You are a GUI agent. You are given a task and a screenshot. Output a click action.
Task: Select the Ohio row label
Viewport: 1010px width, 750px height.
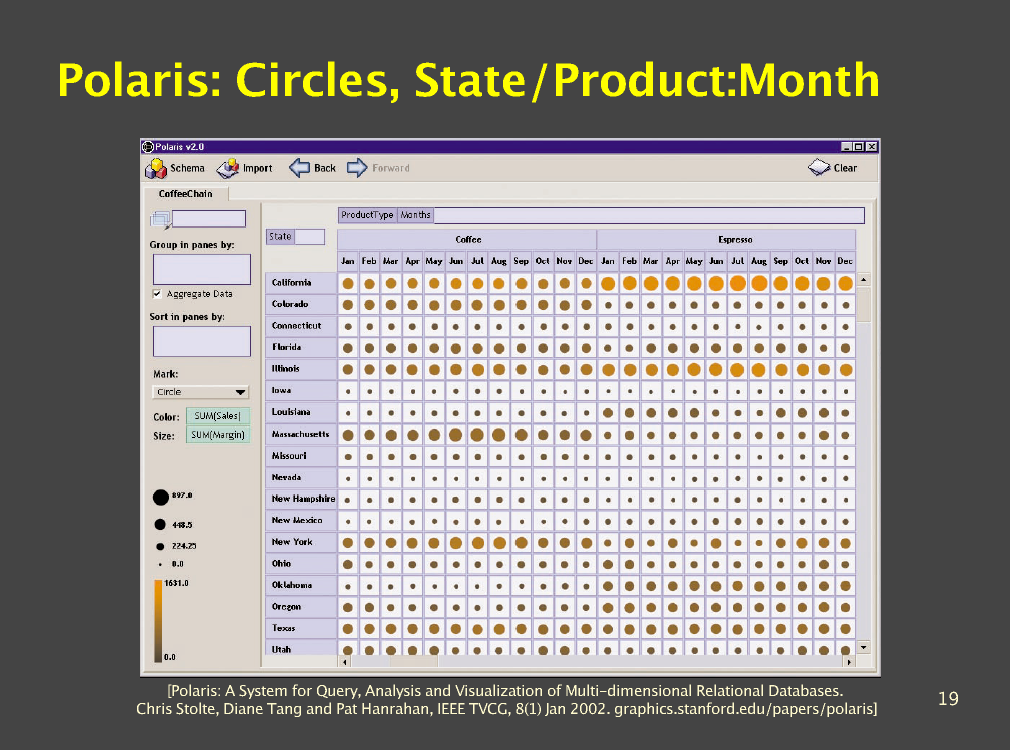pos(301,564)
